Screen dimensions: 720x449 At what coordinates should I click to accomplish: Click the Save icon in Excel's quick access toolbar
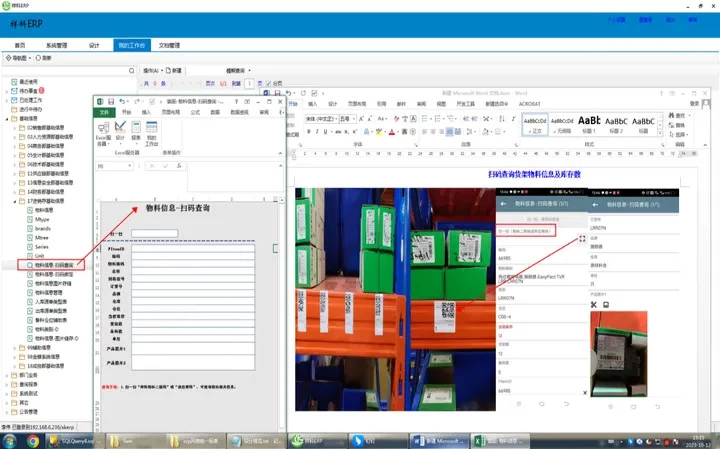109,101
